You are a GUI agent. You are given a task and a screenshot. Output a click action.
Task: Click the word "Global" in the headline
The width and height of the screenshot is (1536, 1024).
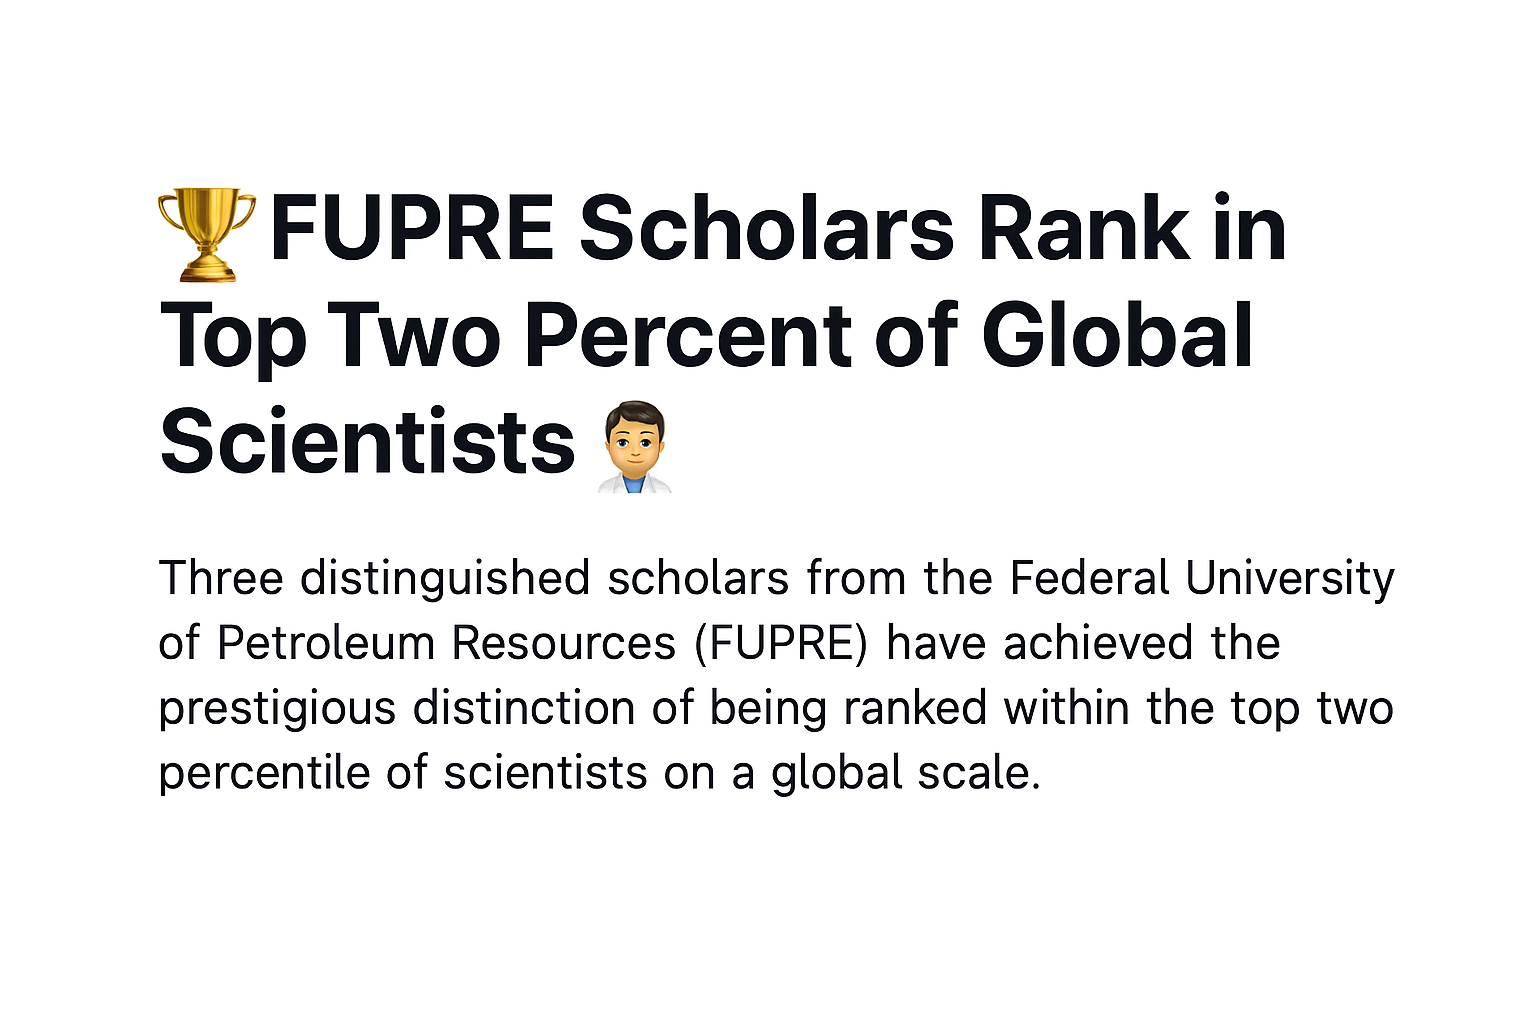coord(1117,335)
